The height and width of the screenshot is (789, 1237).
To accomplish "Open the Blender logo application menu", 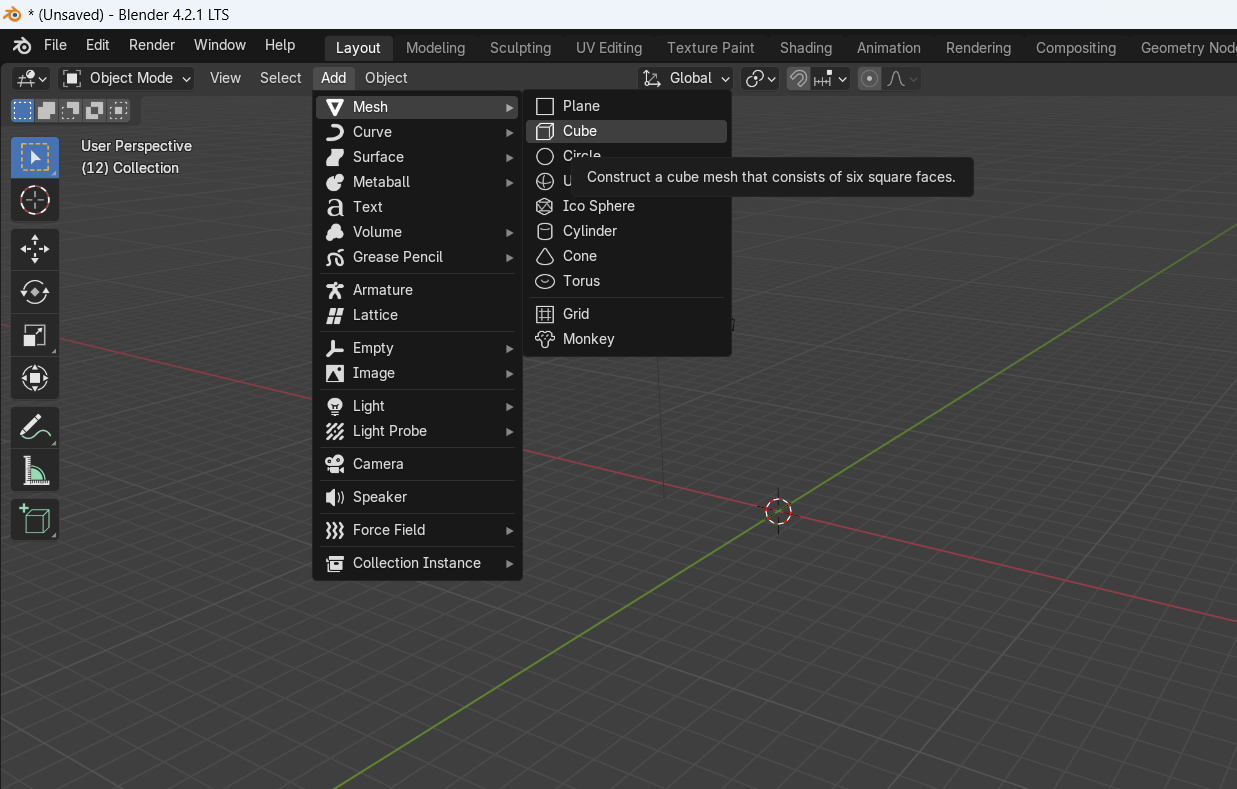I will coord(22,46).
